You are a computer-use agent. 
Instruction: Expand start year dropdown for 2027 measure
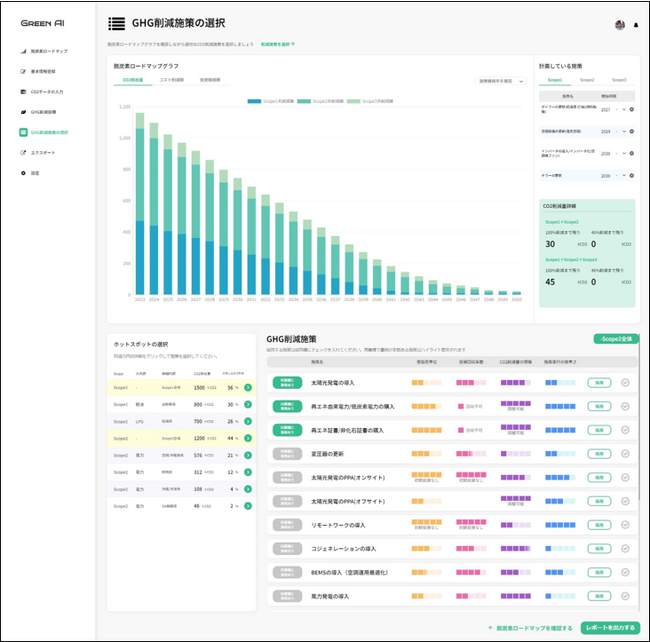tap(623, 108)
